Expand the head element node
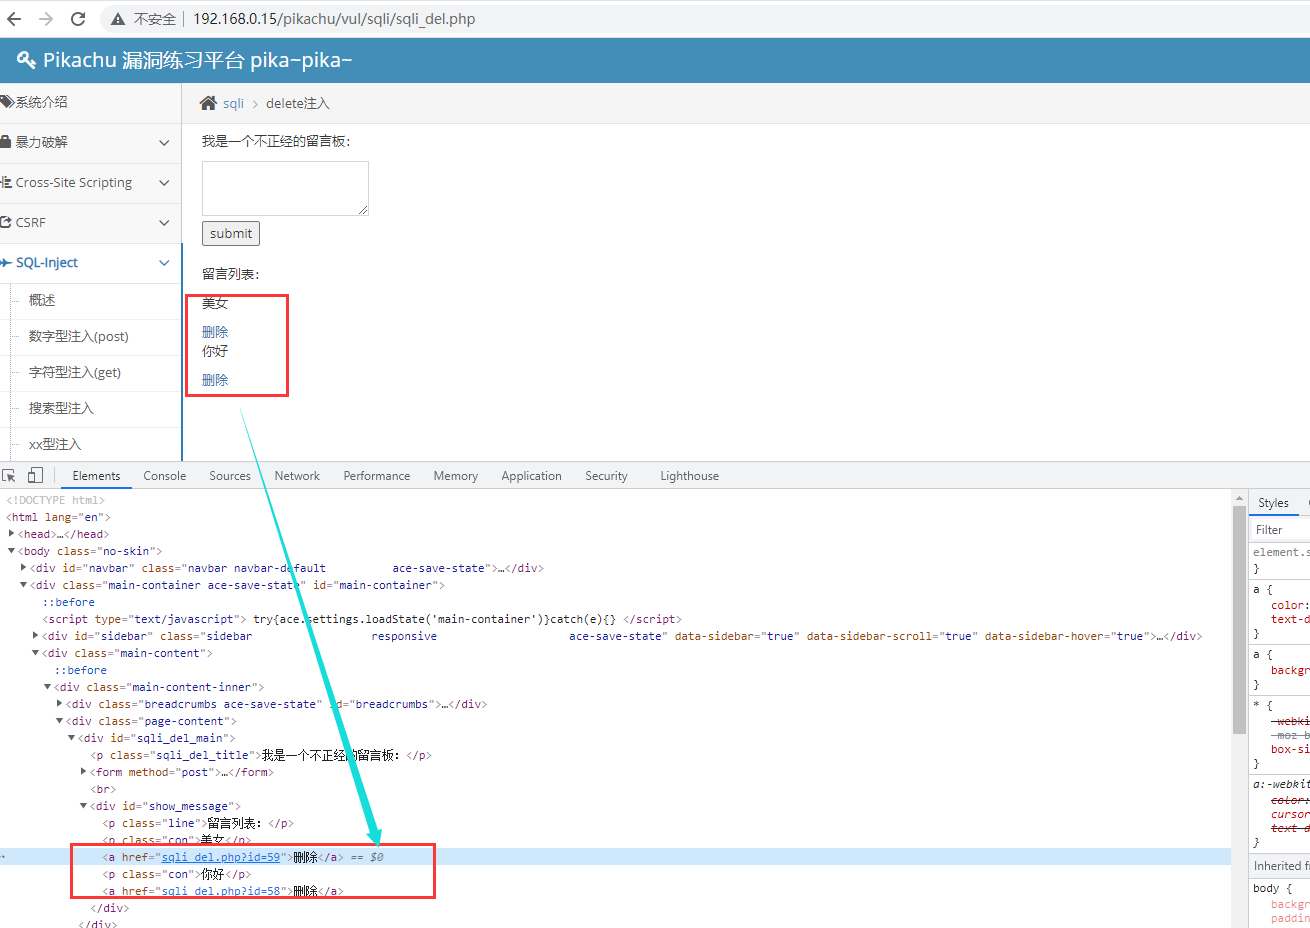1310x928 pixels. click(11, 534)
